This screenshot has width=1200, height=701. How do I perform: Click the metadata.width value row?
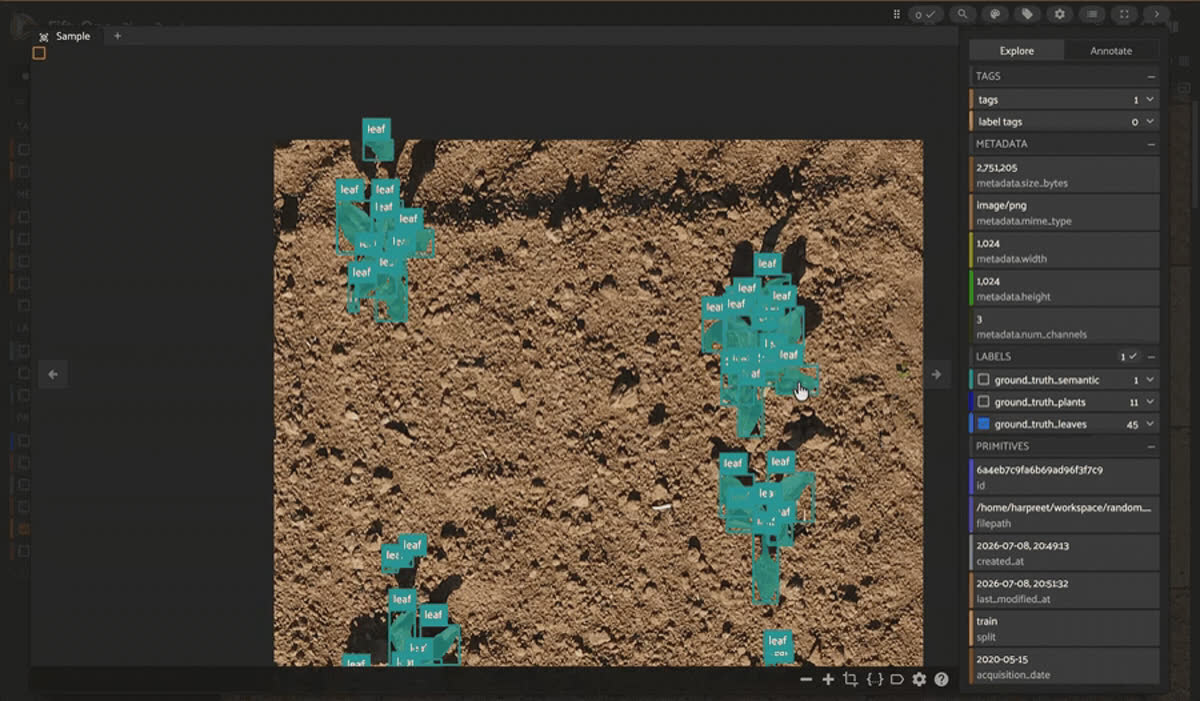[1065, 250]
